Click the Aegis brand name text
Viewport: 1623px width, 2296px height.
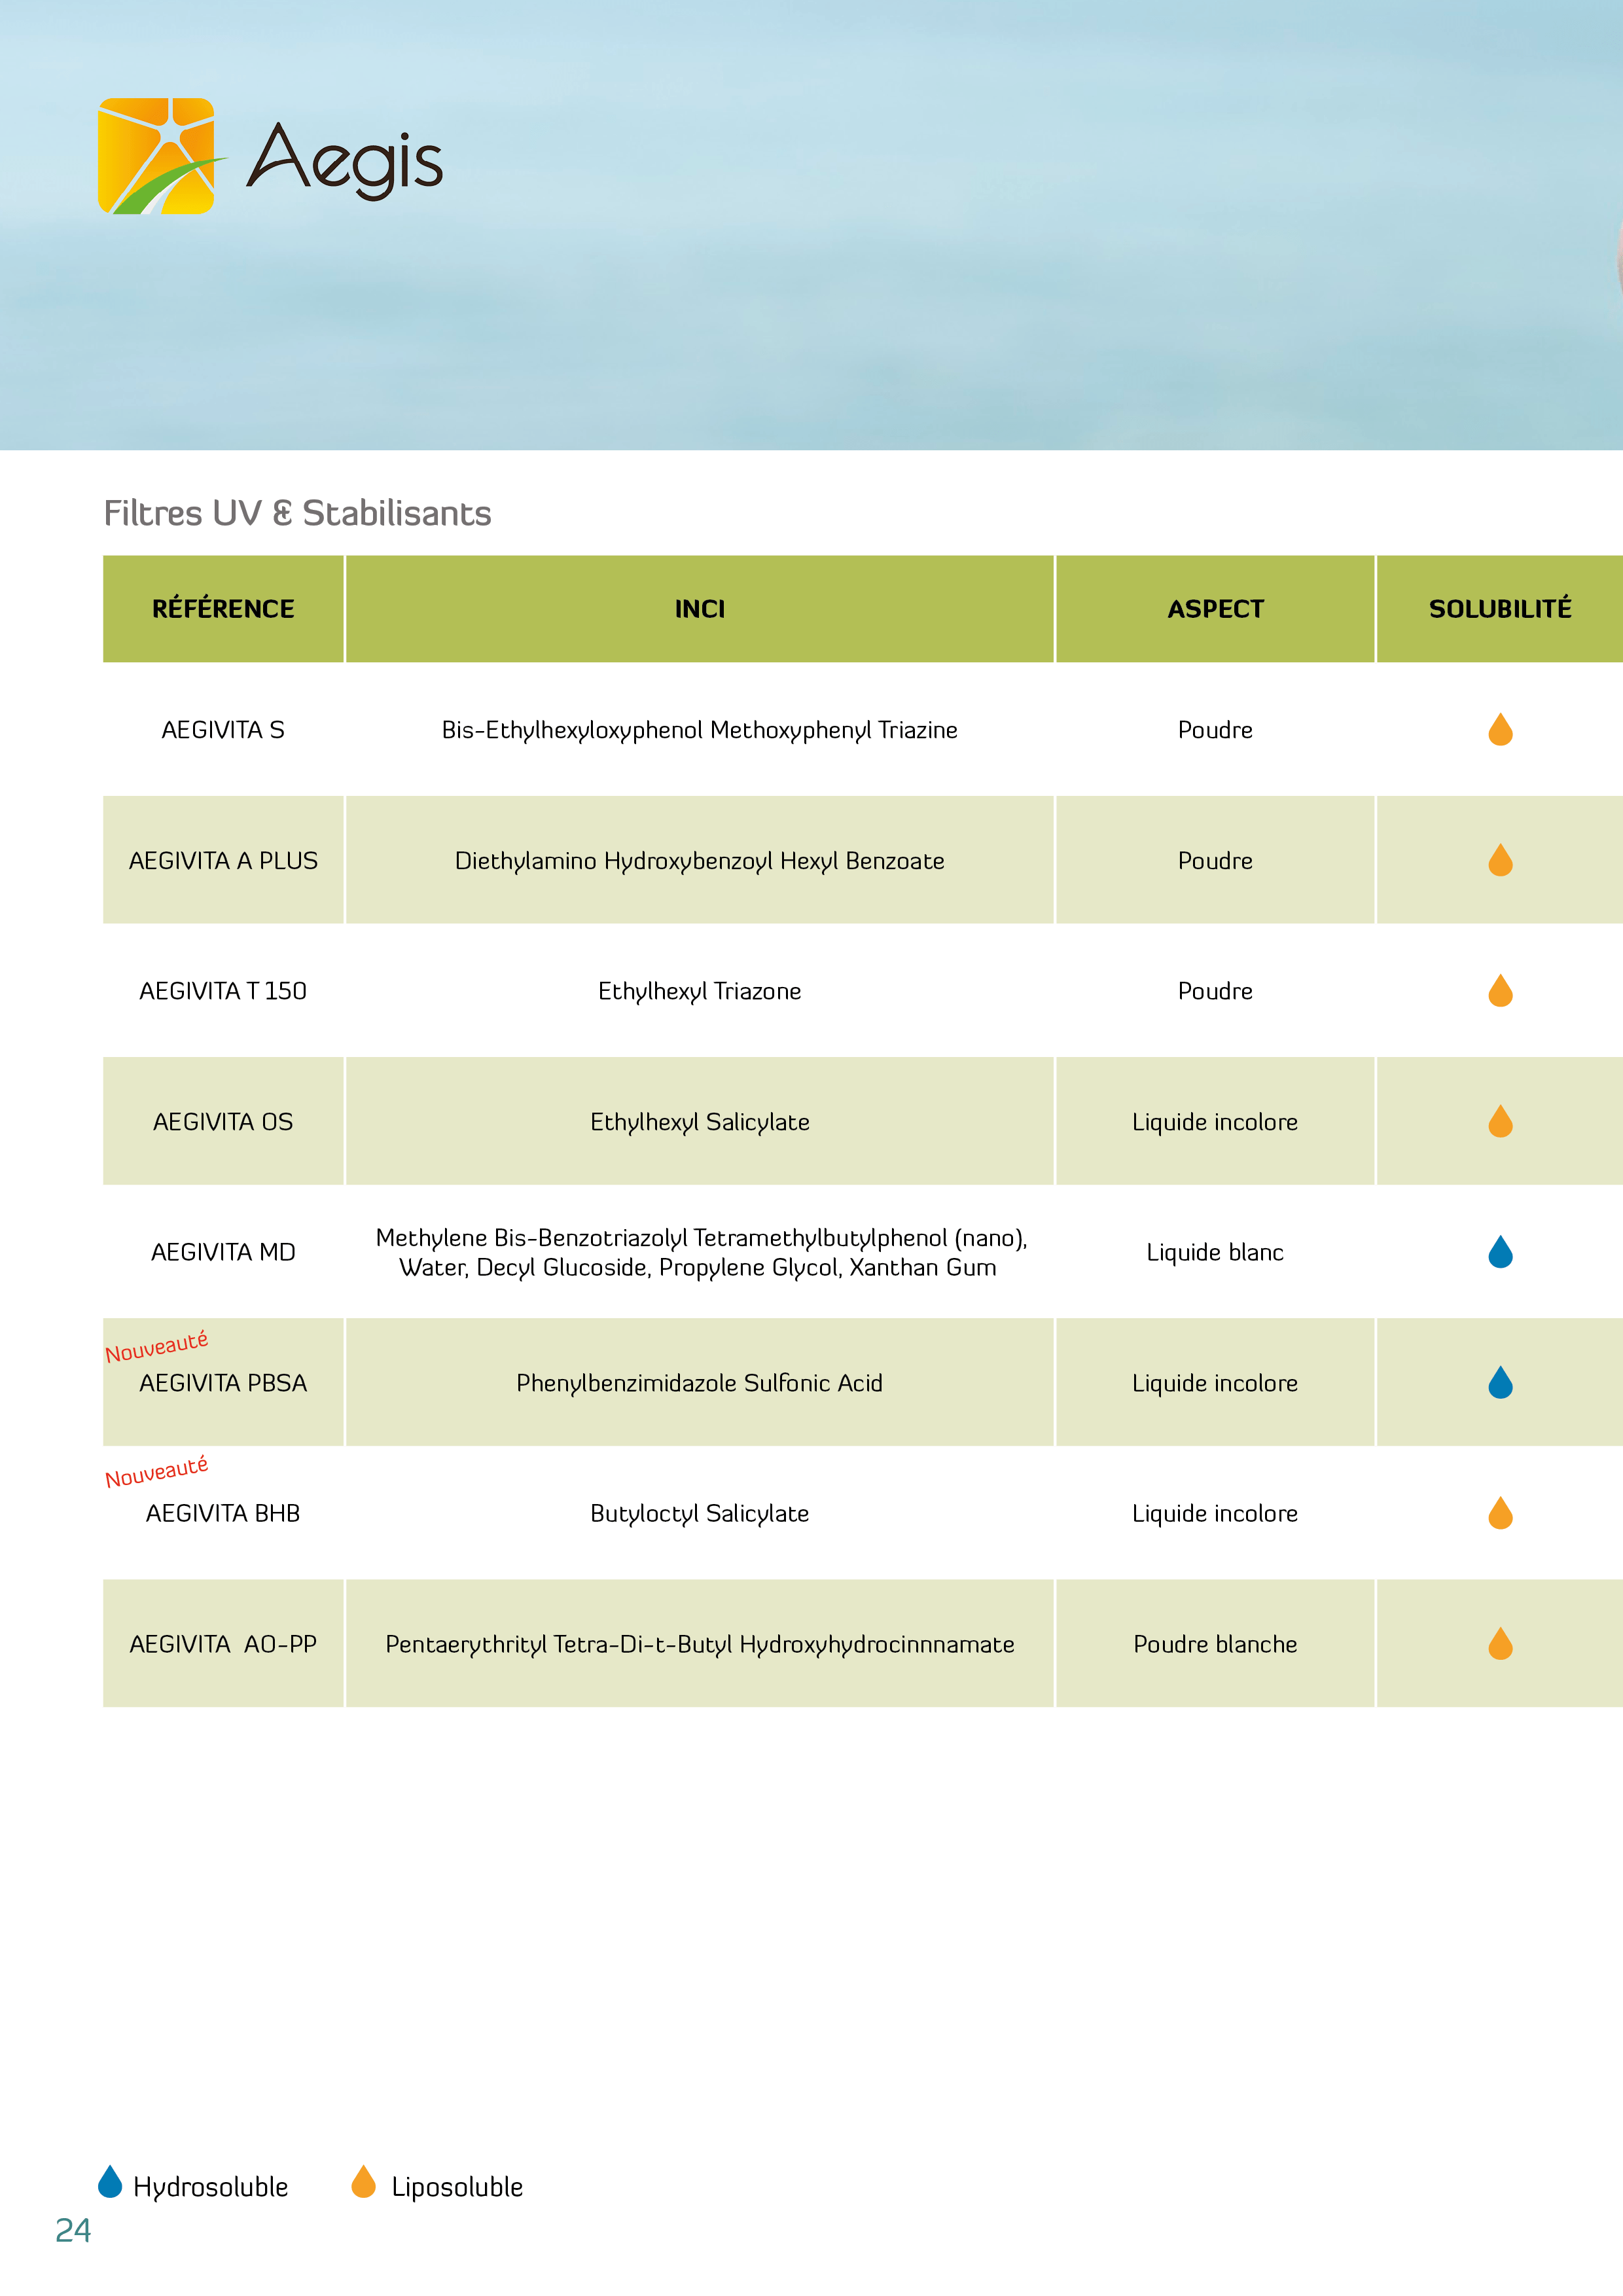[344, 160]
